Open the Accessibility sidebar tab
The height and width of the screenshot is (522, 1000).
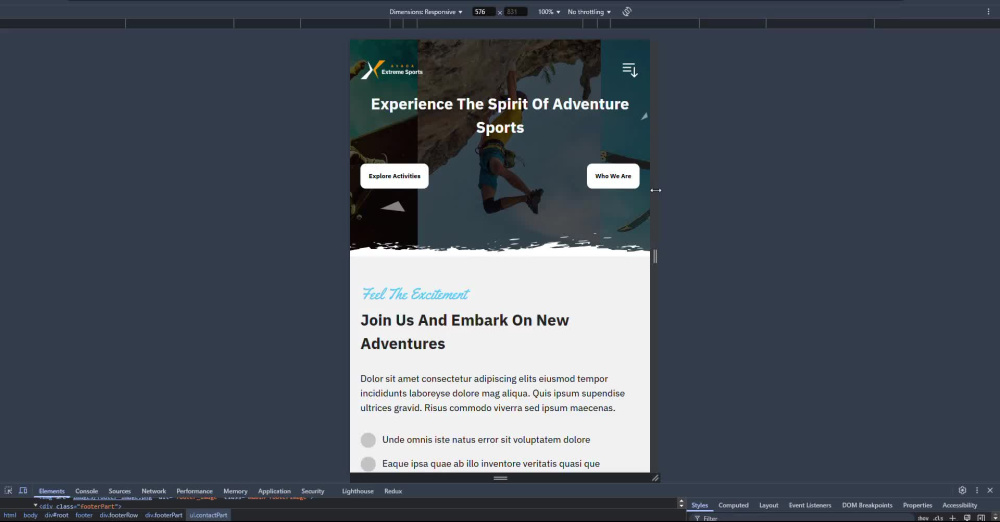pyautogui.click(x=960, y=505)
